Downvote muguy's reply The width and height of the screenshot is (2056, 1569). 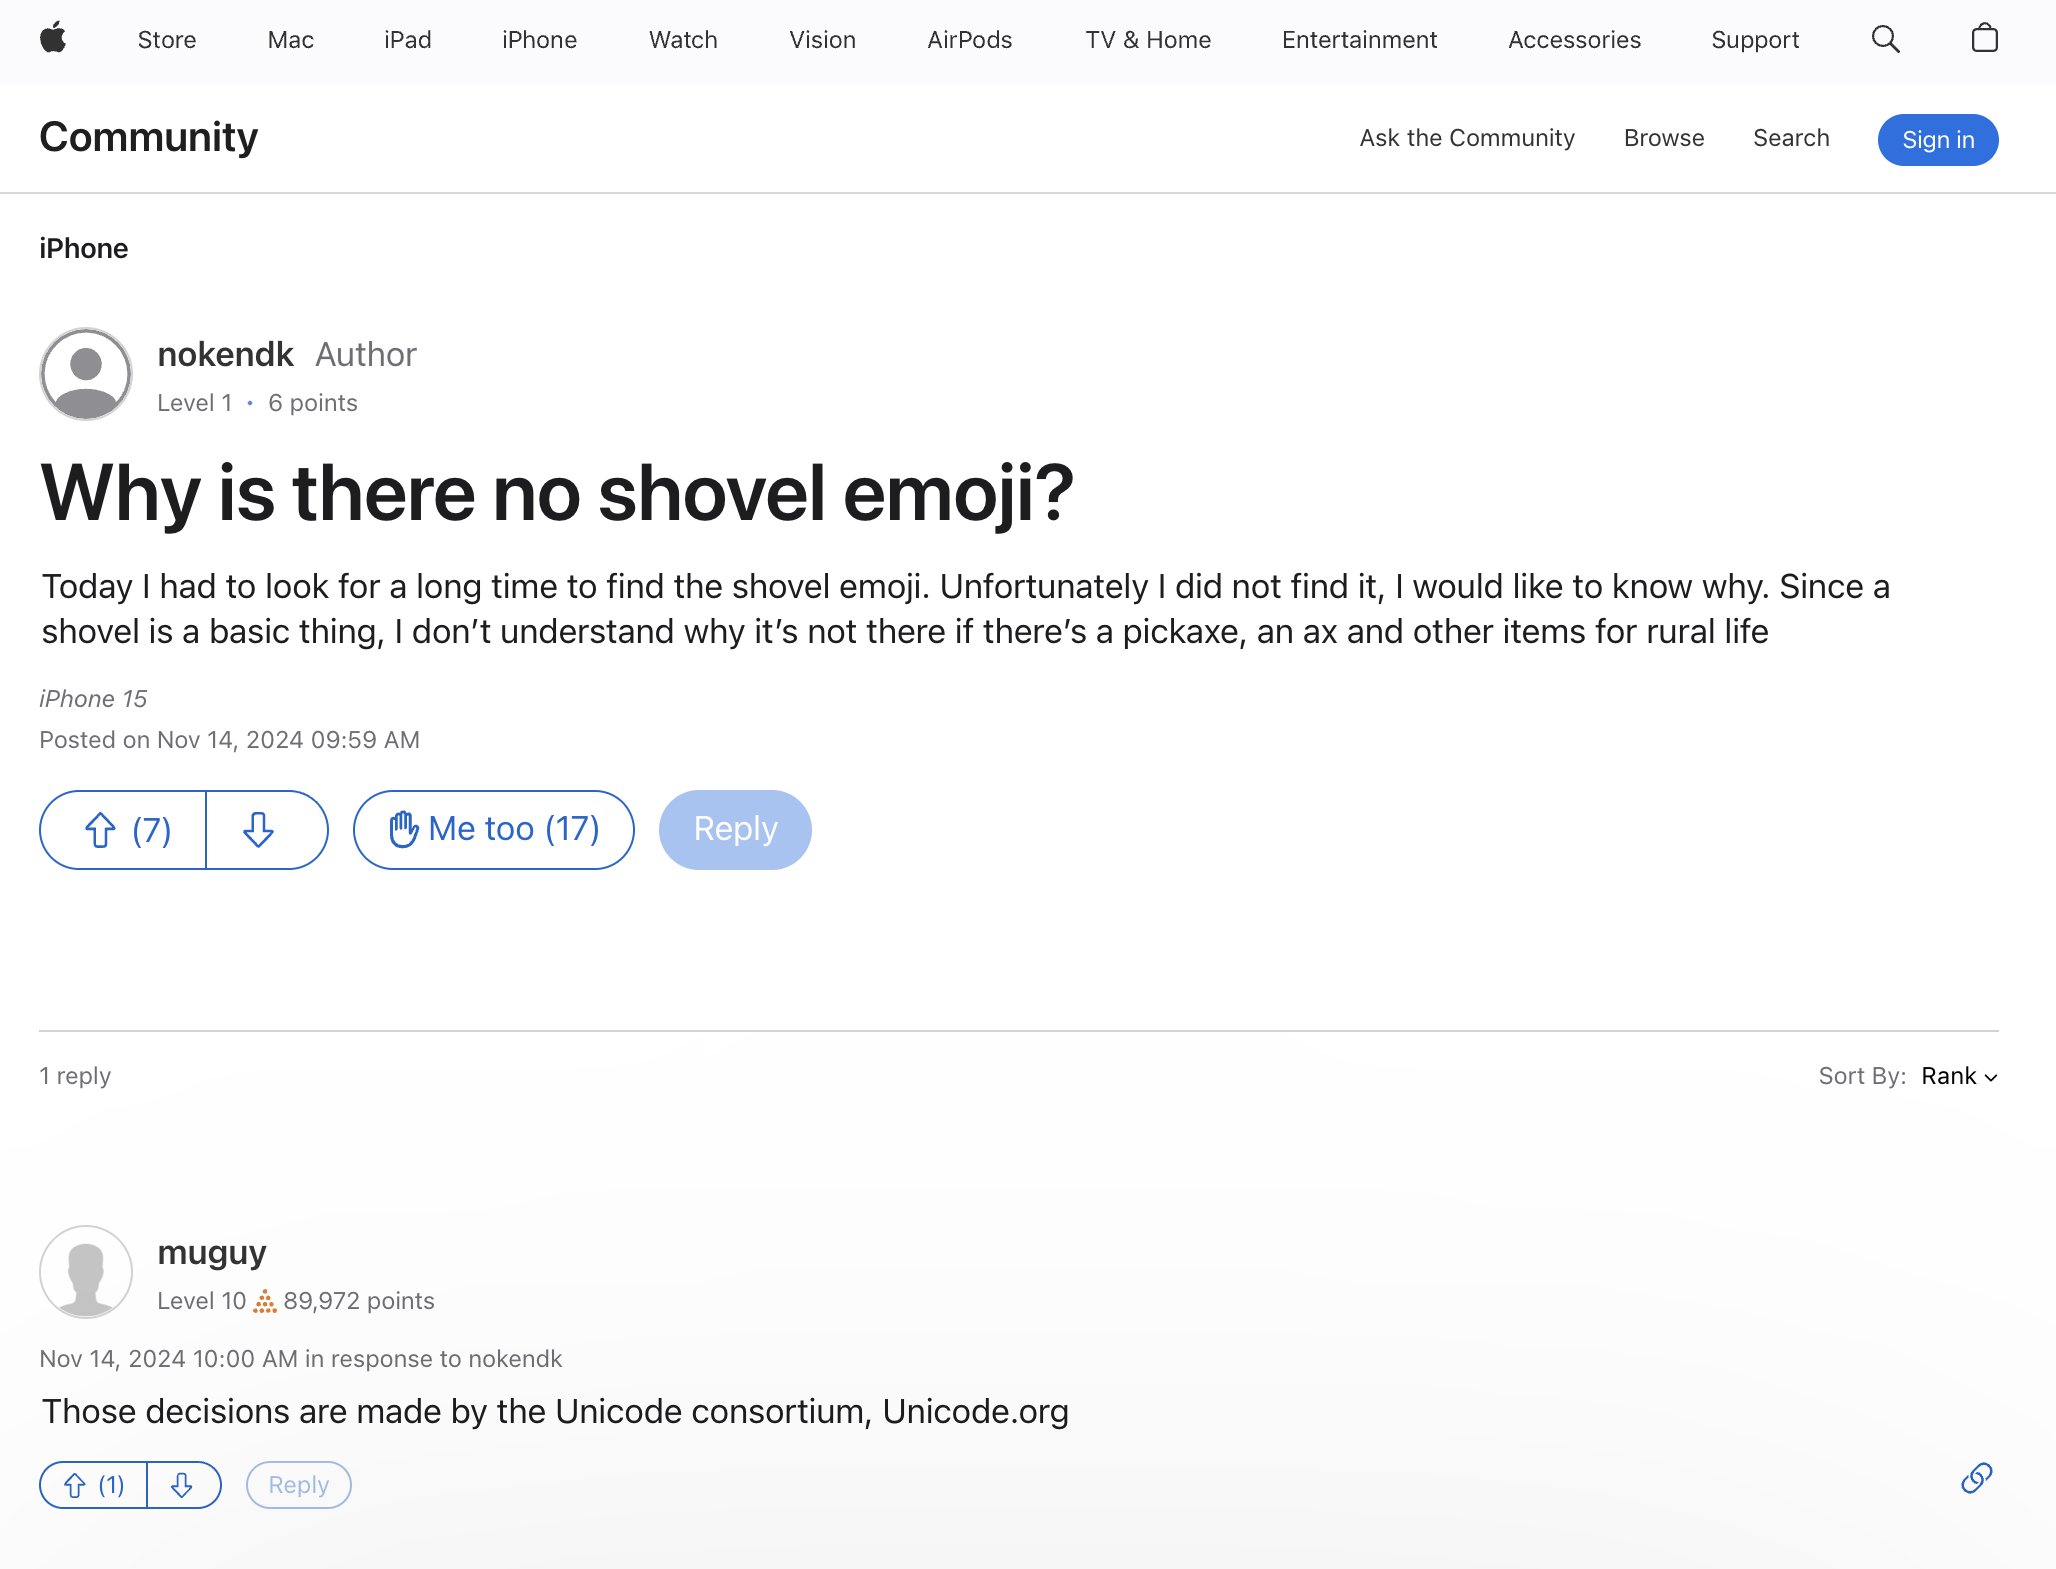point(182,1485)
